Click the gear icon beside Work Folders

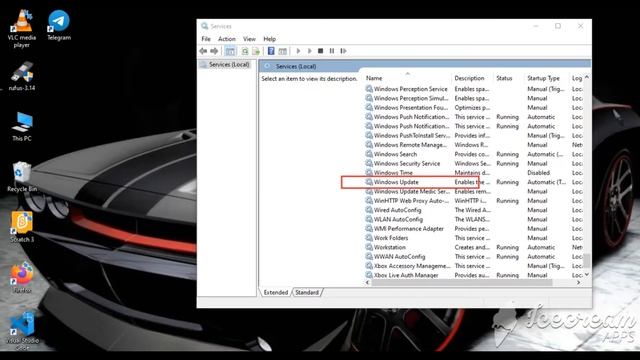369,238
